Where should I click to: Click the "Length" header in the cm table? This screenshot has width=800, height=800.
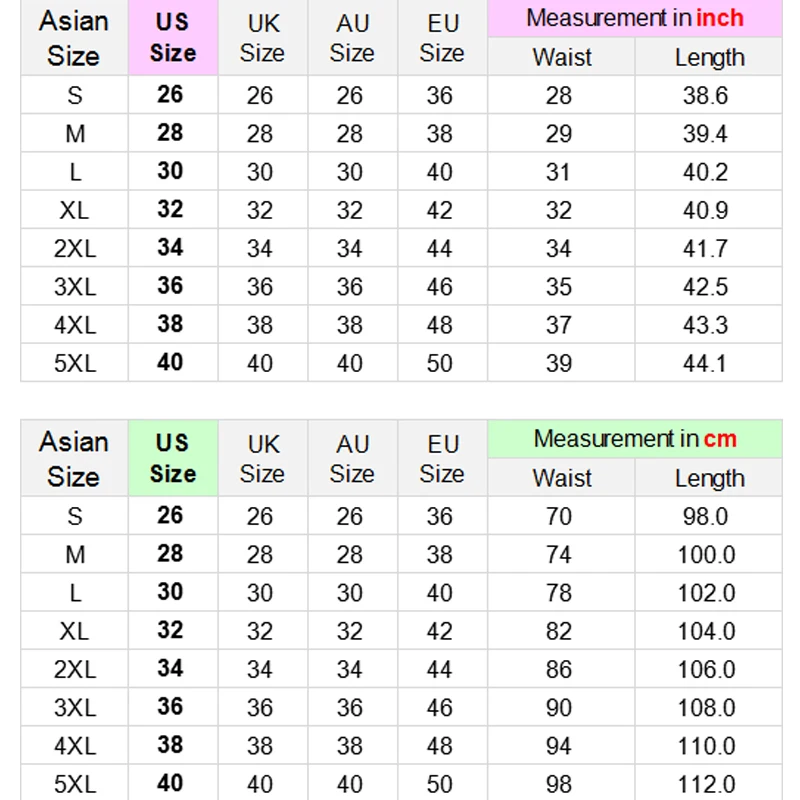pos(708,478)
